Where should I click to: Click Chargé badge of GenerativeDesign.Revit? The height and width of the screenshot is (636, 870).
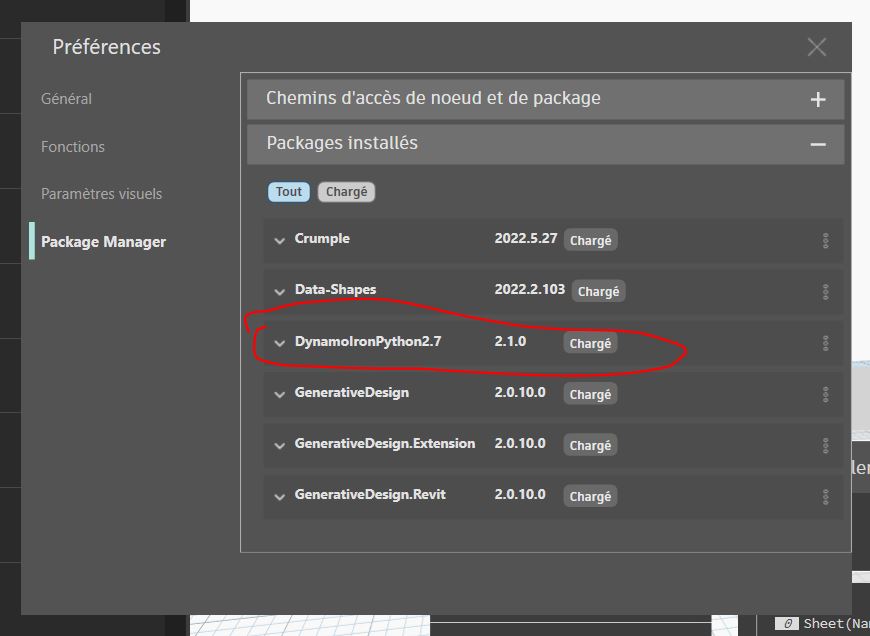pyautogui.click(x=590, y=496)
